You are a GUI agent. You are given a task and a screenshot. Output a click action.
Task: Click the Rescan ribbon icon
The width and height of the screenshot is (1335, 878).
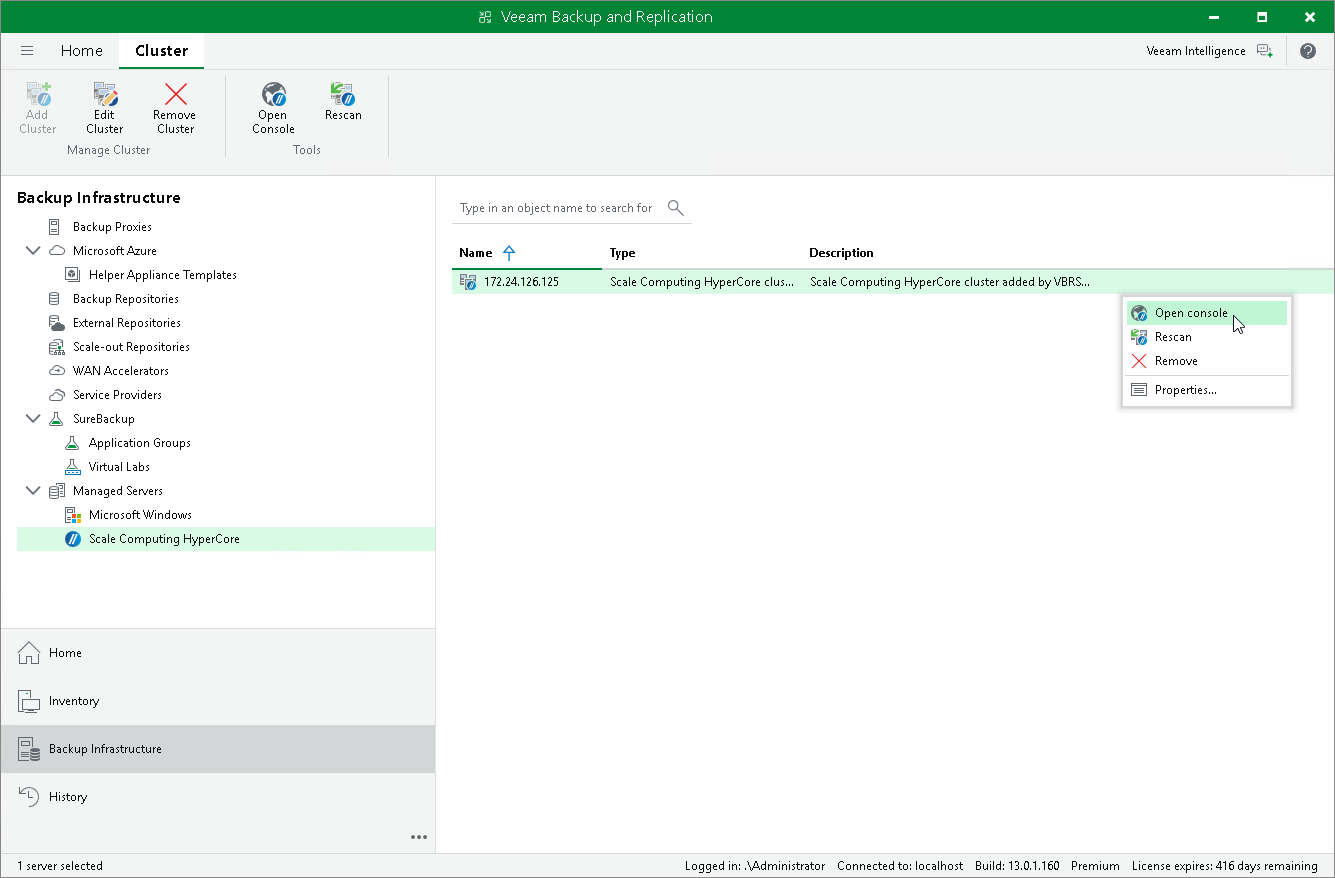click(343, 94)
